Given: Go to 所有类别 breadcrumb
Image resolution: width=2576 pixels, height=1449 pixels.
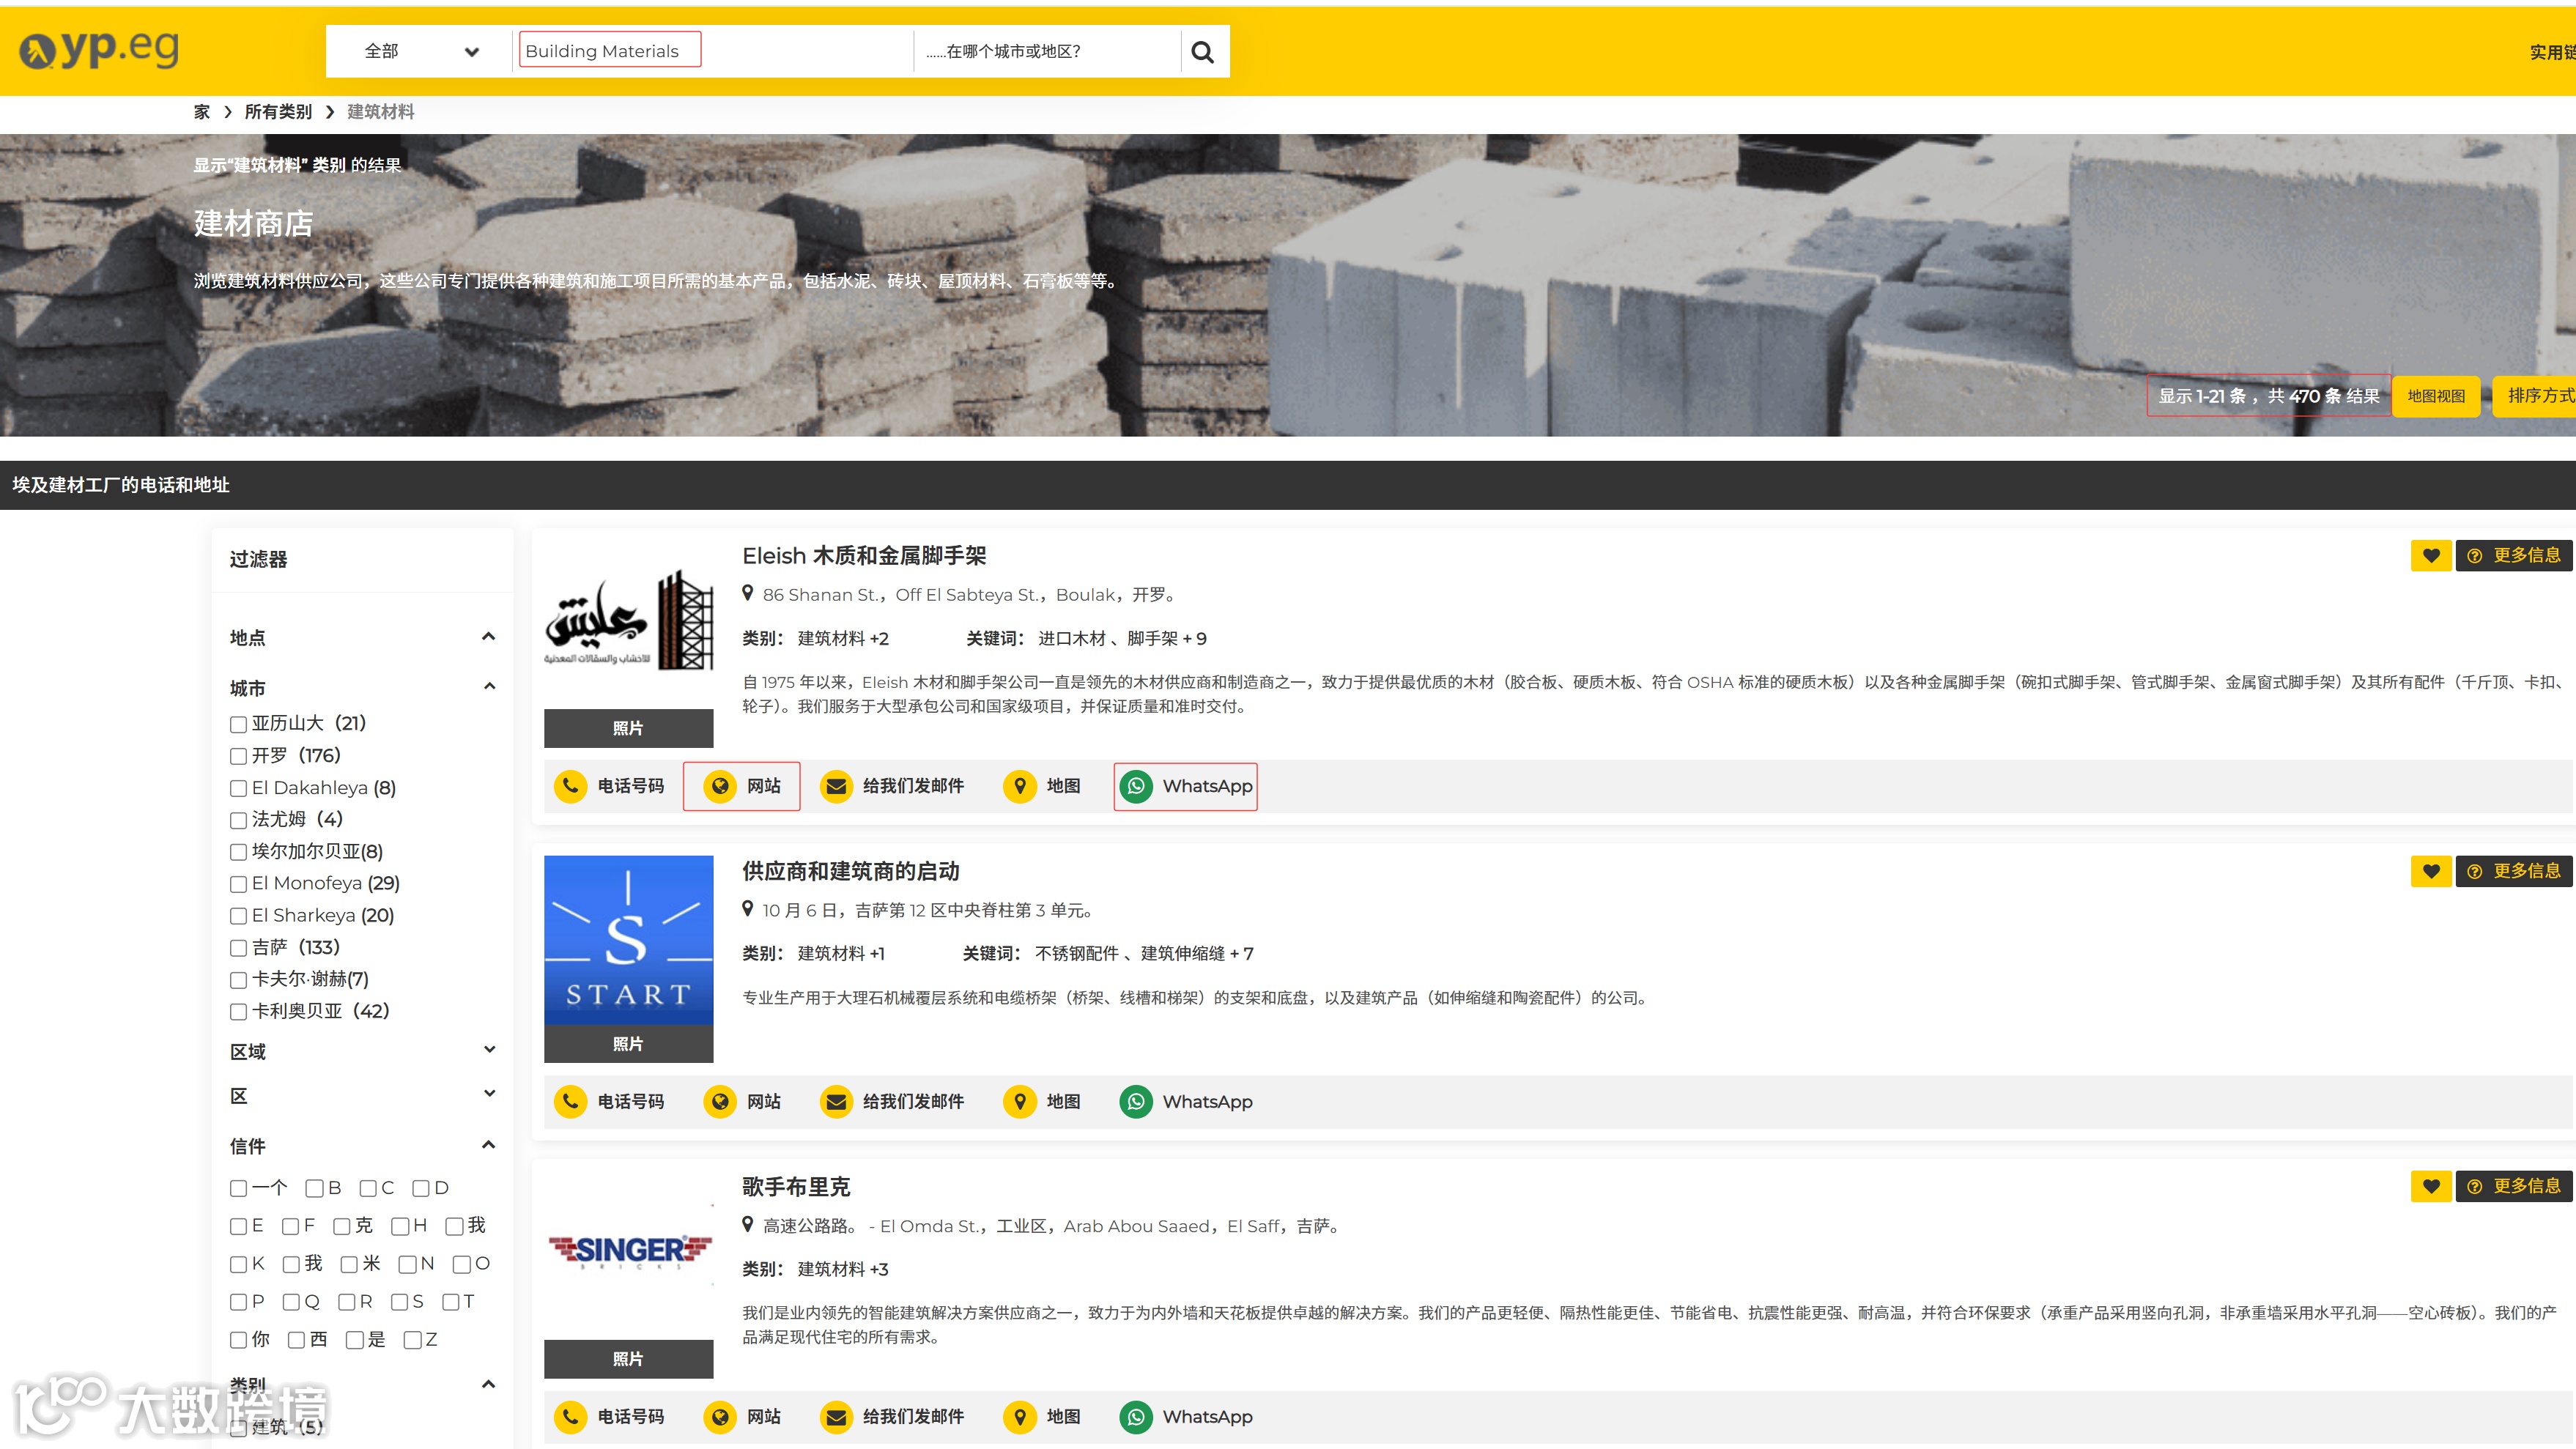Looking at the screenshot, I should click(x=278, y=112).
